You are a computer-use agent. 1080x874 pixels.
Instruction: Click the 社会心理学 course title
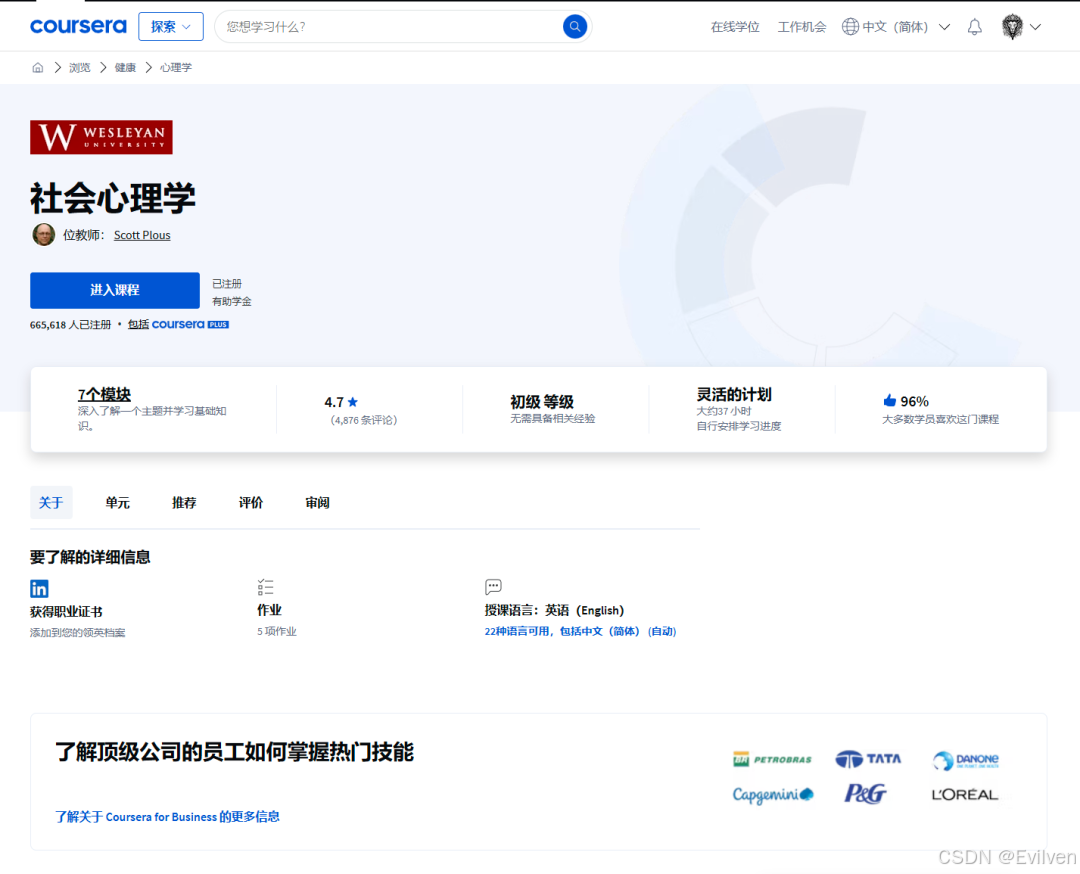pos(113,198)
